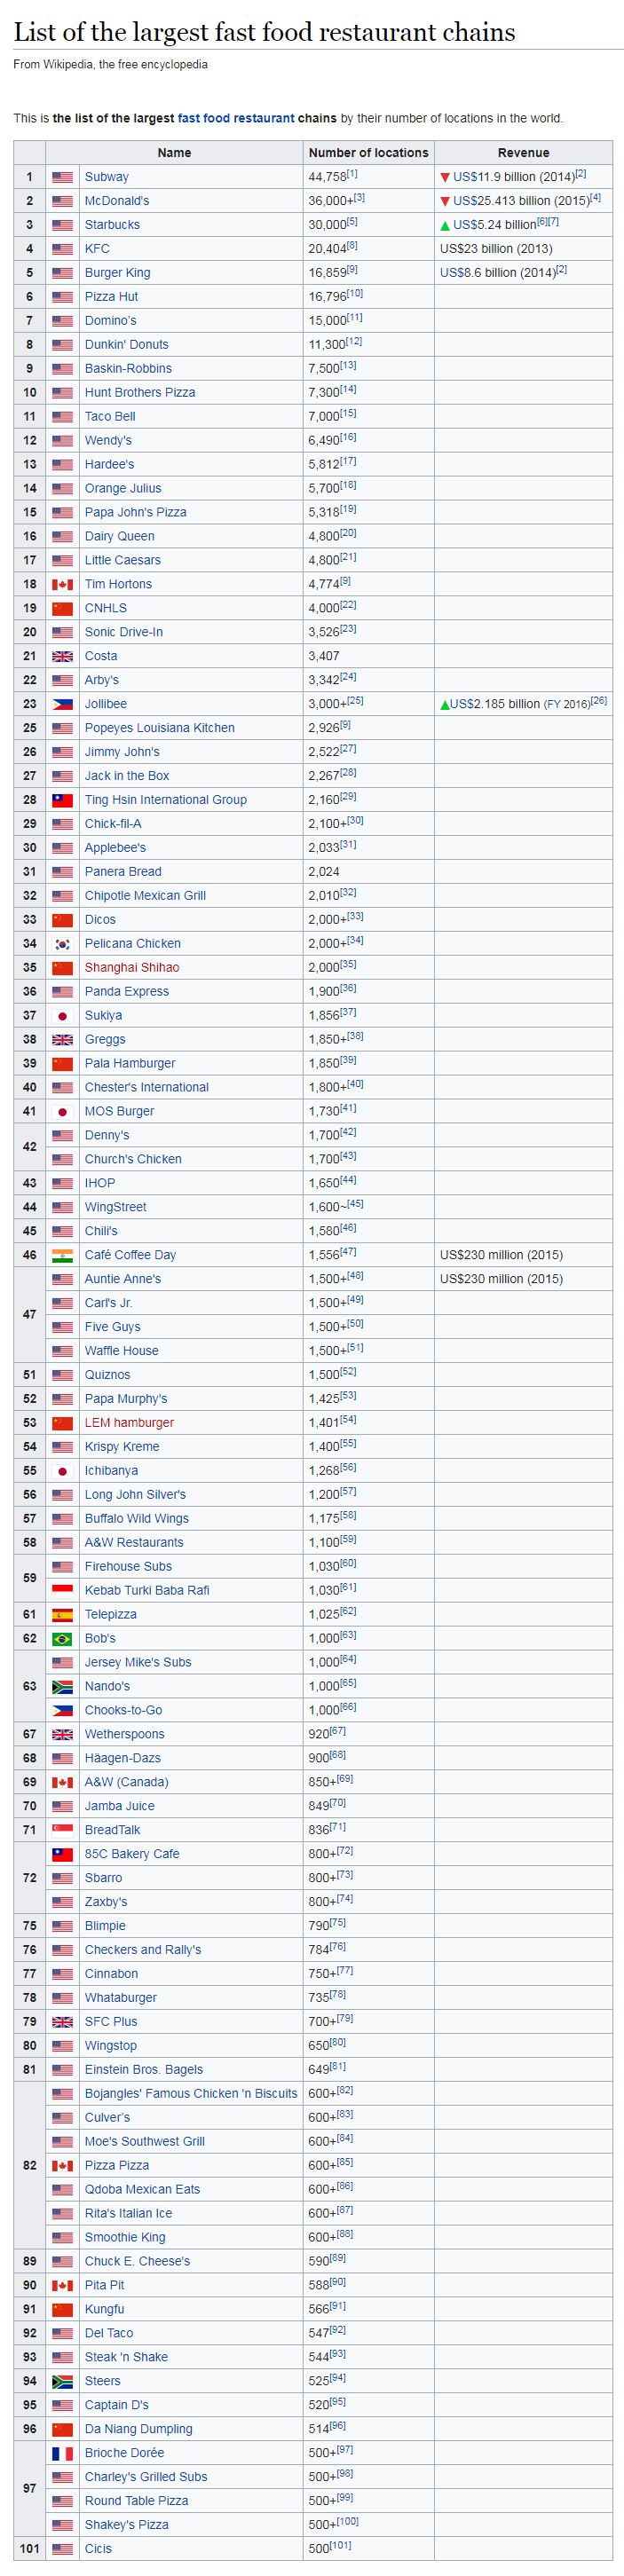
Task: Click the India flag beside Café Coffee Day
Action: click(x=62, y=1255)
